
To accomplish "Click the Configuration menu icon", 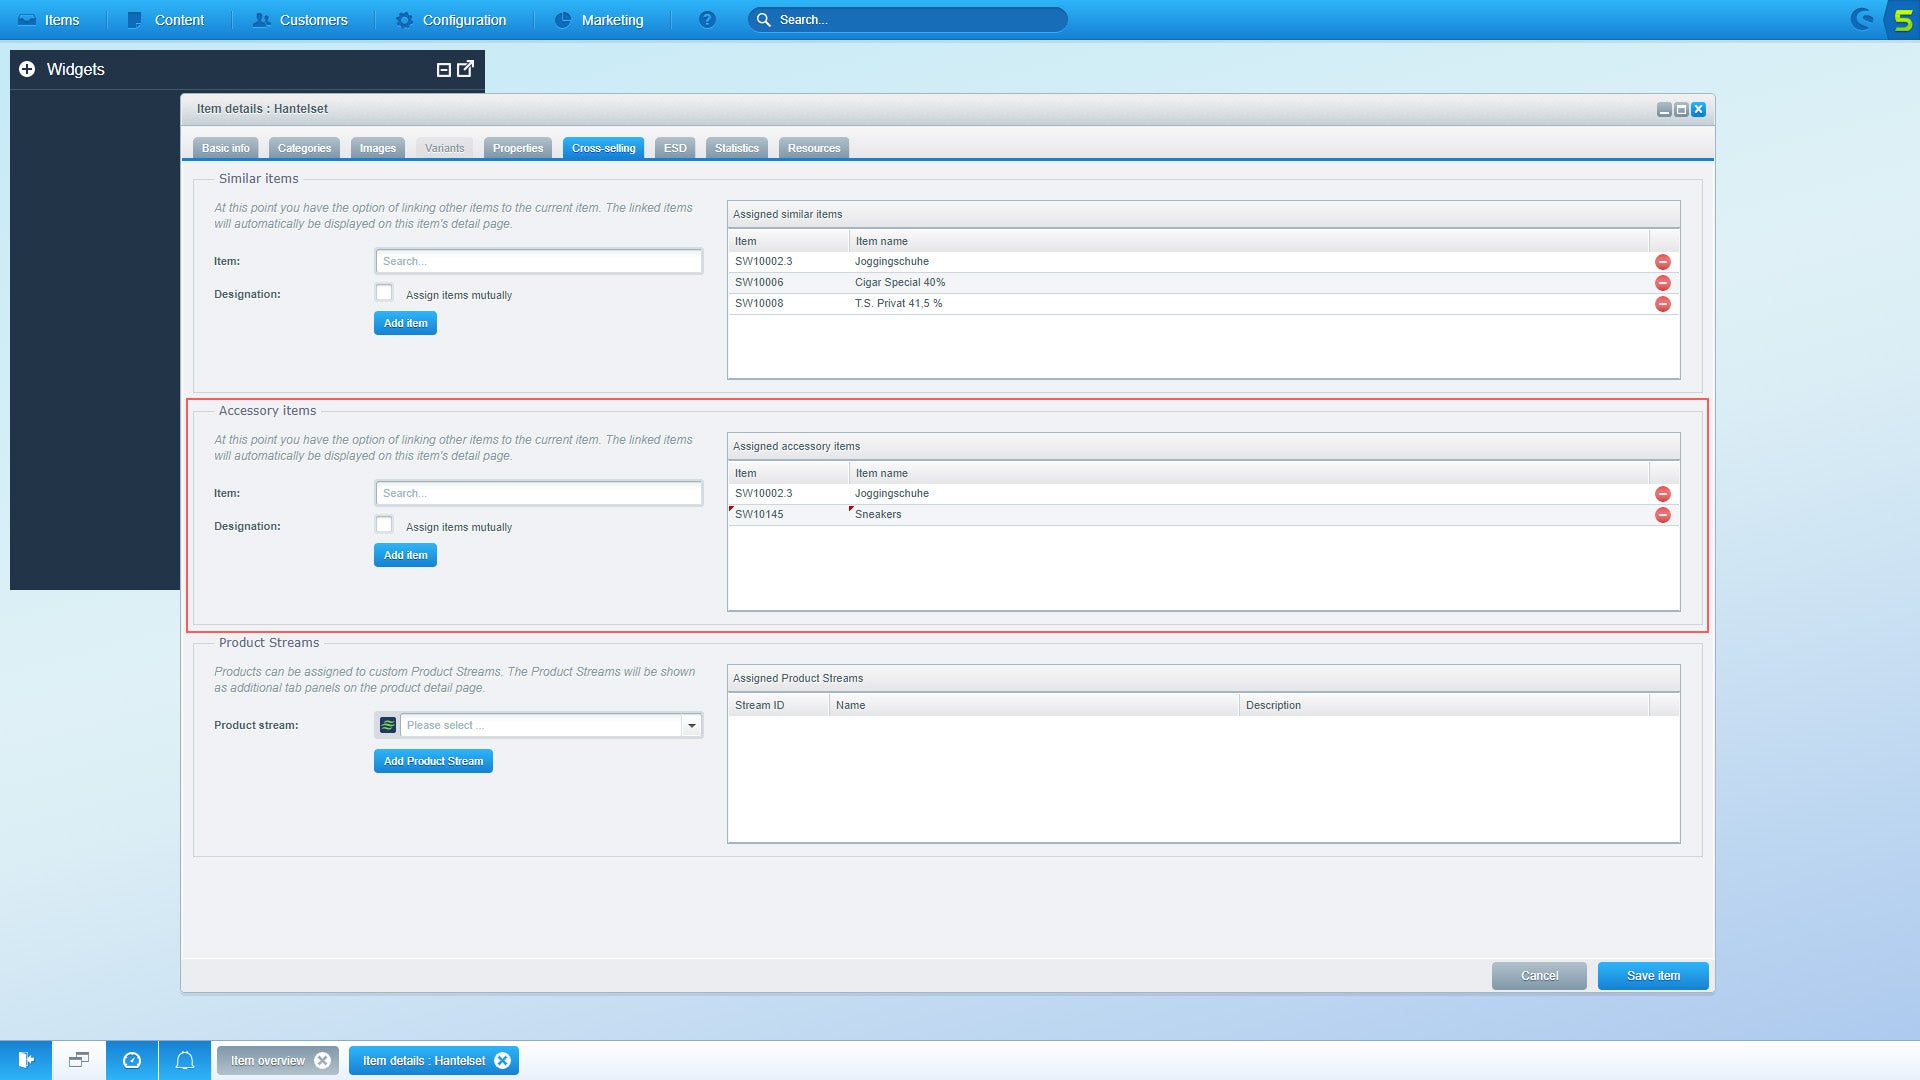I will [x=400, y=20].
